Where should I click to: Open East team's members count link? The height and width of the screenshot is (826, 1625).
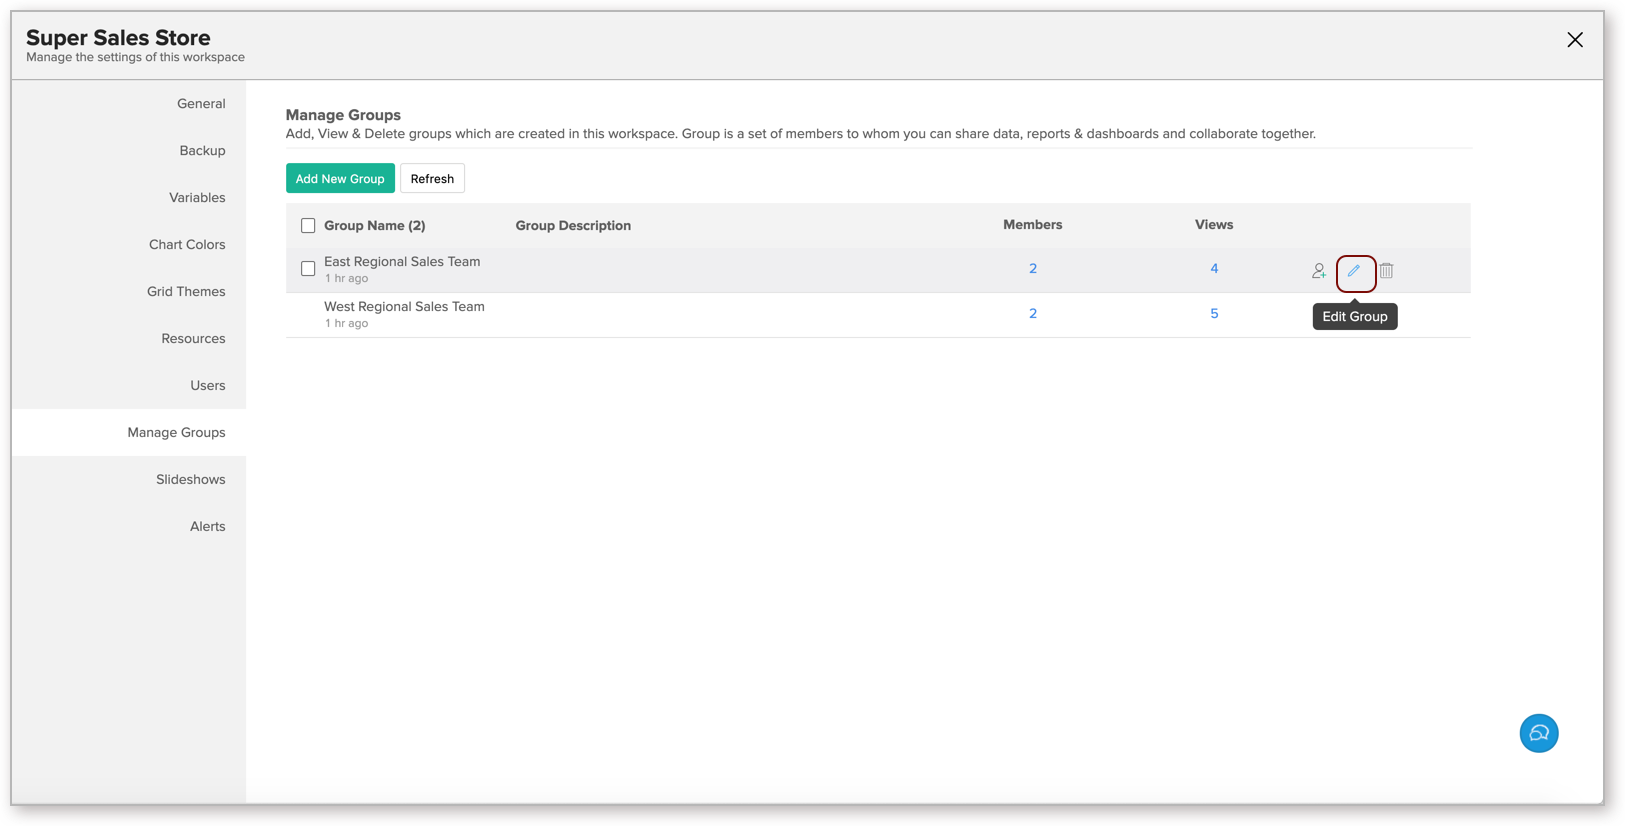point(1033,269)
